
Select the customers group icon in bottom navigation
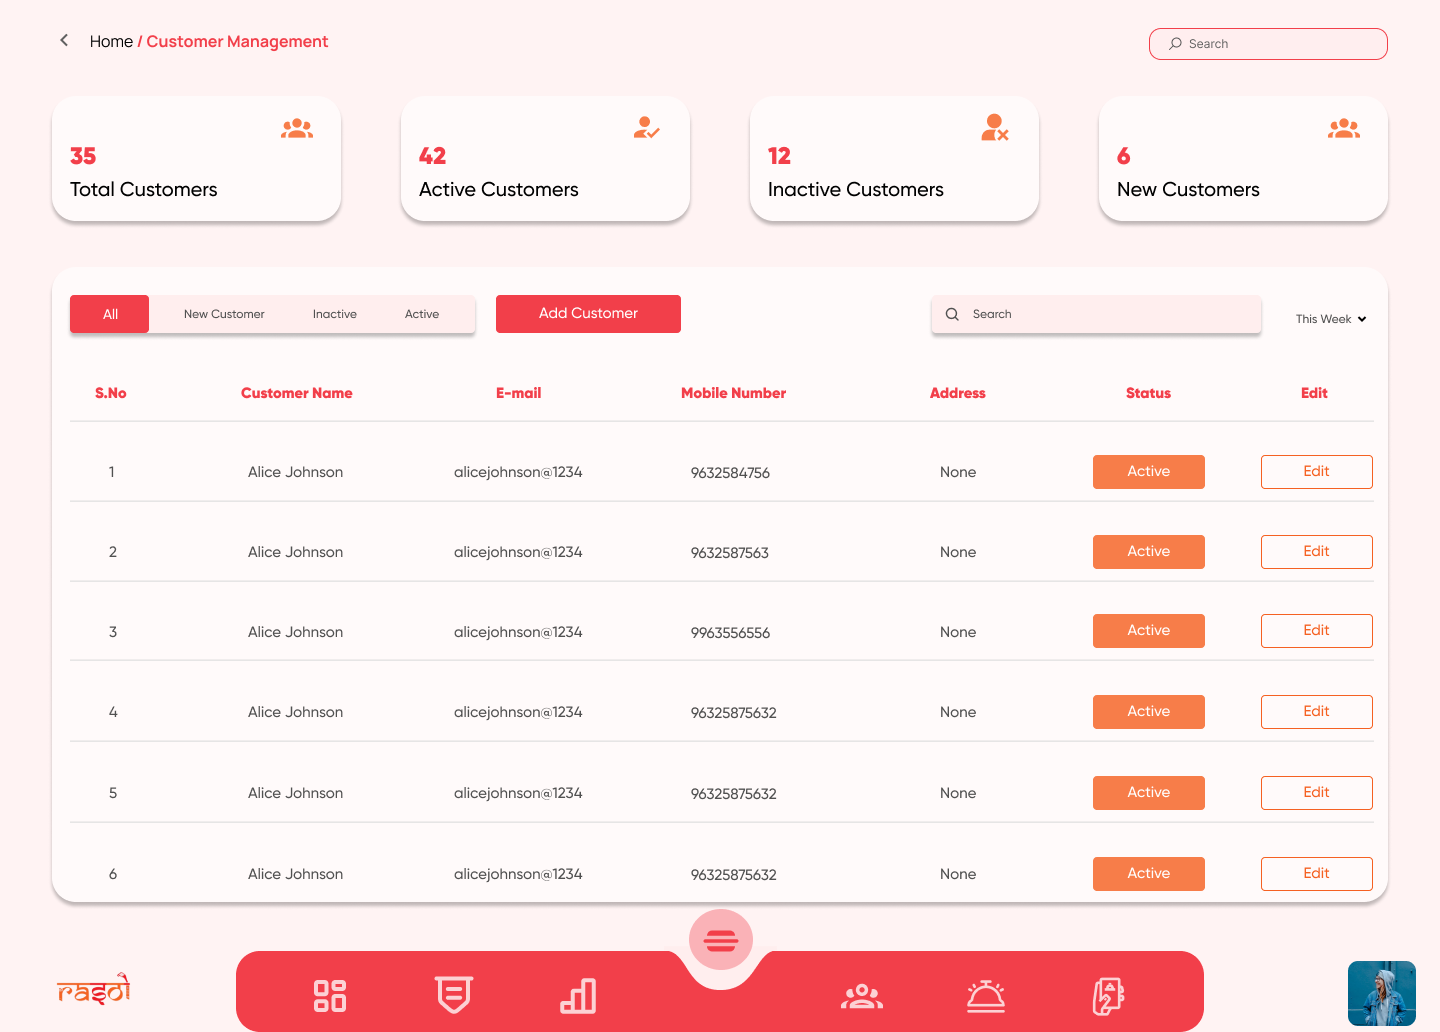point(862,996)
